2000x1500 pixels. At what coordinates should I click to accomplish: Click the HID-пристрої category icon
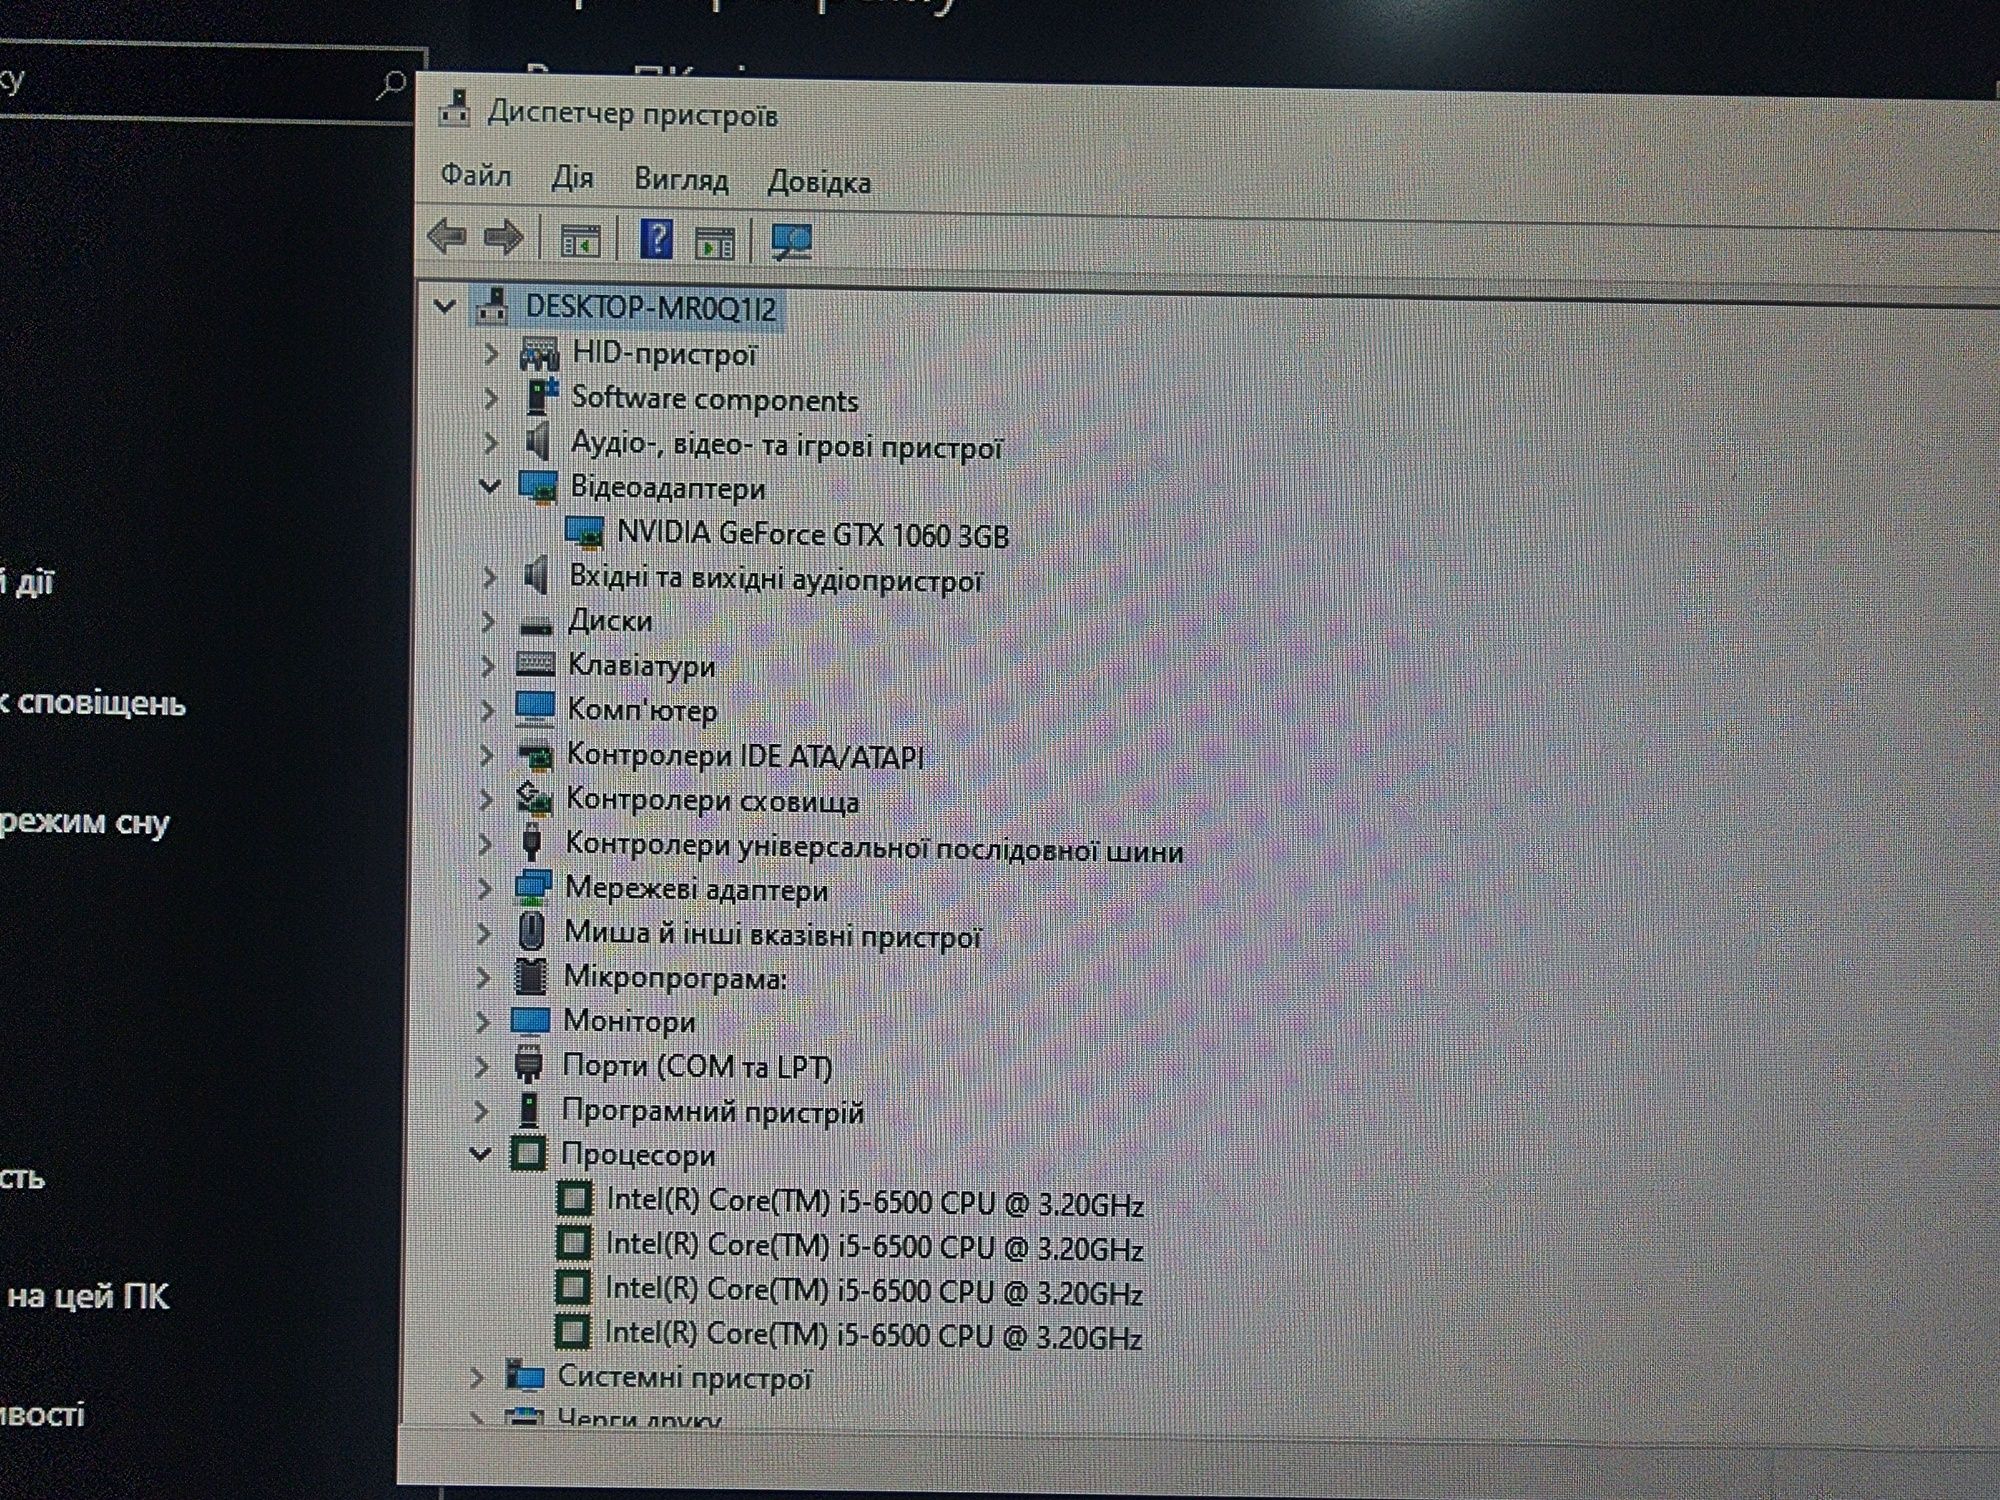539,353
